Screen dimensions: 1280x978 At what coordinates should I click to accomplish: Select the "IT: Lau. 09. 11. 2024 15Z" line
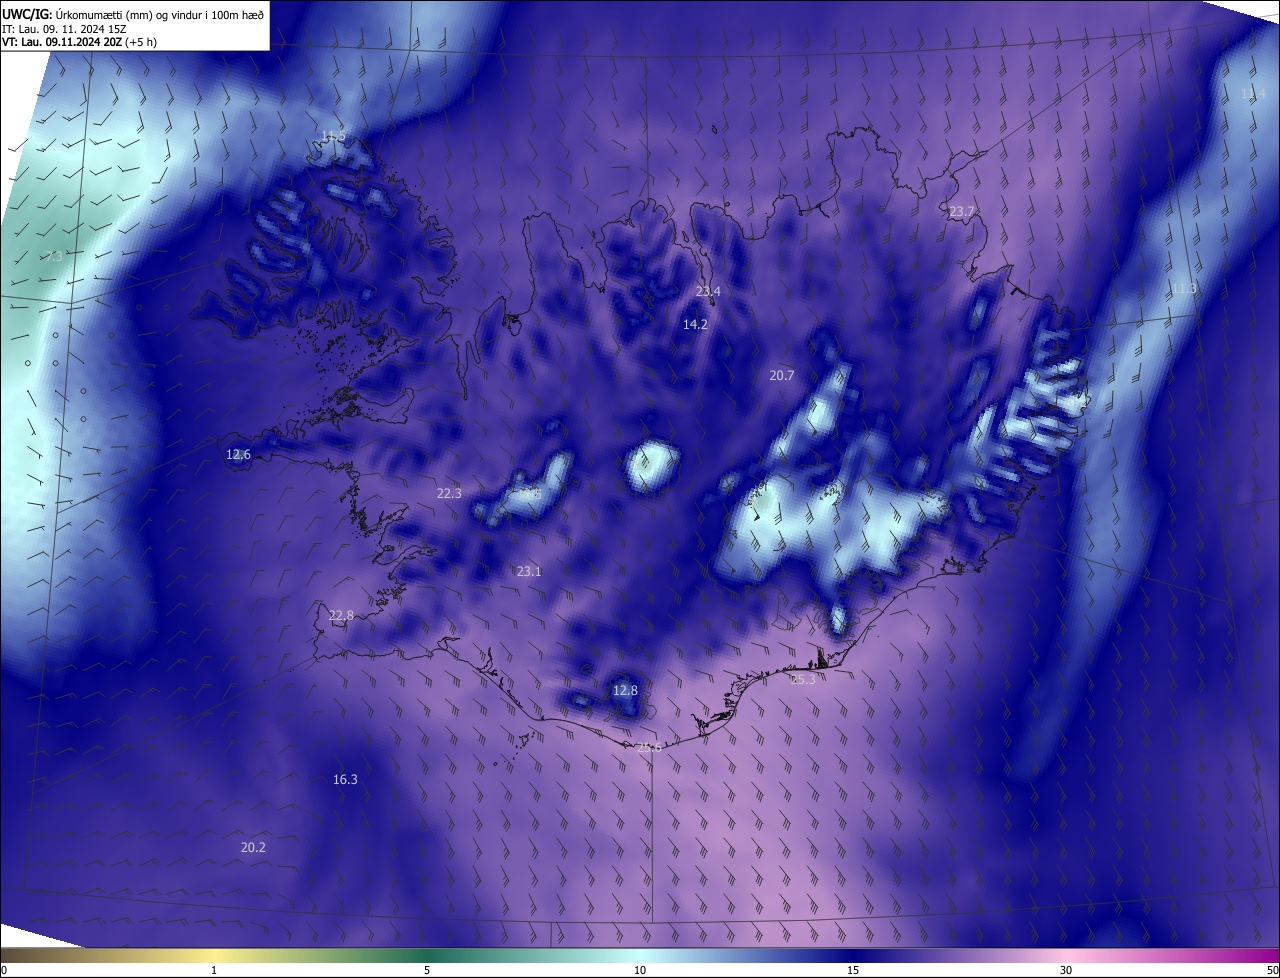point(63,29)
